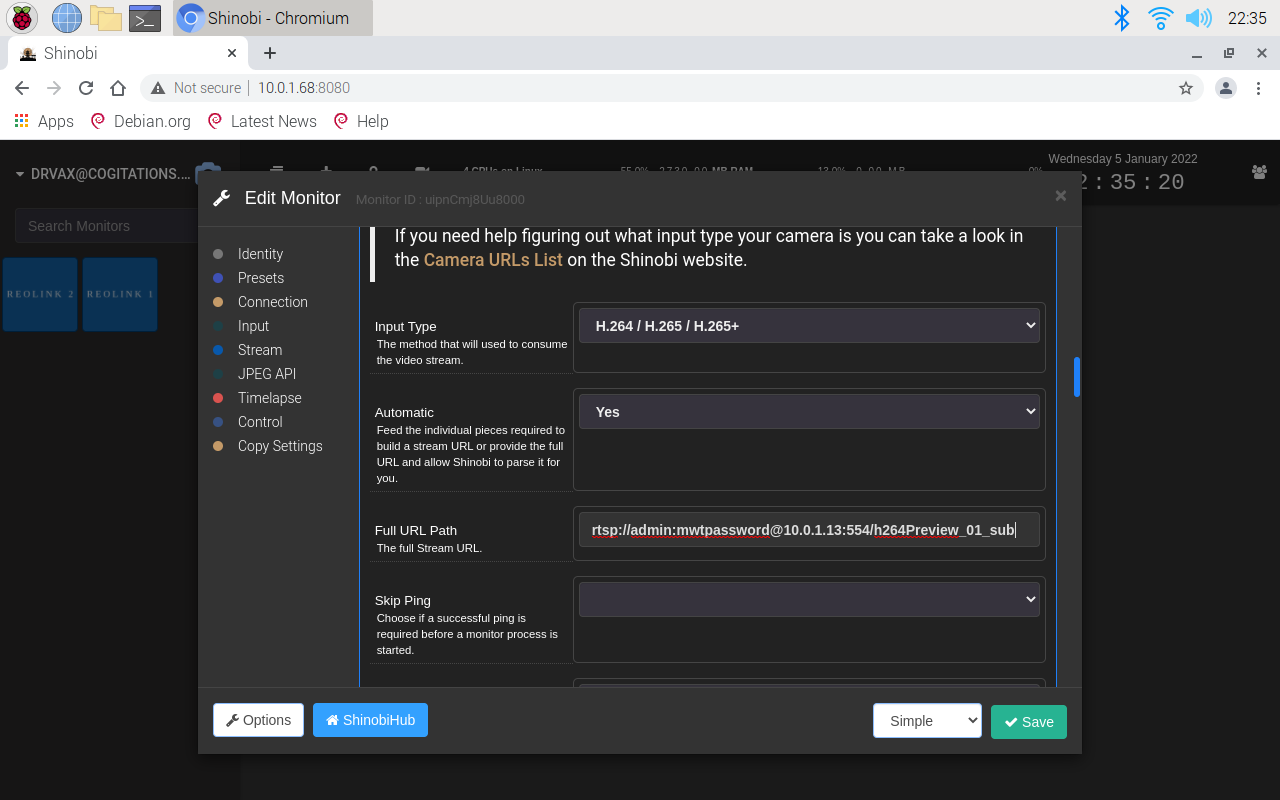
Task: Open the Help bookmark
Action: (x=361, y=121)
